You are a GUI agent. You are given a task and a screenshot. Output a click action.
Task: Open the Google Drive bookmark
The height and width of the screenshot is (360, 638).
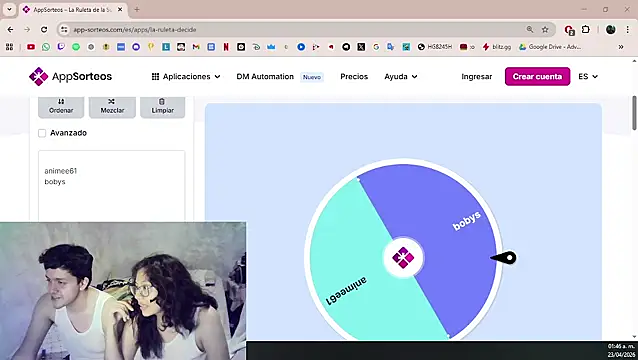550,47
